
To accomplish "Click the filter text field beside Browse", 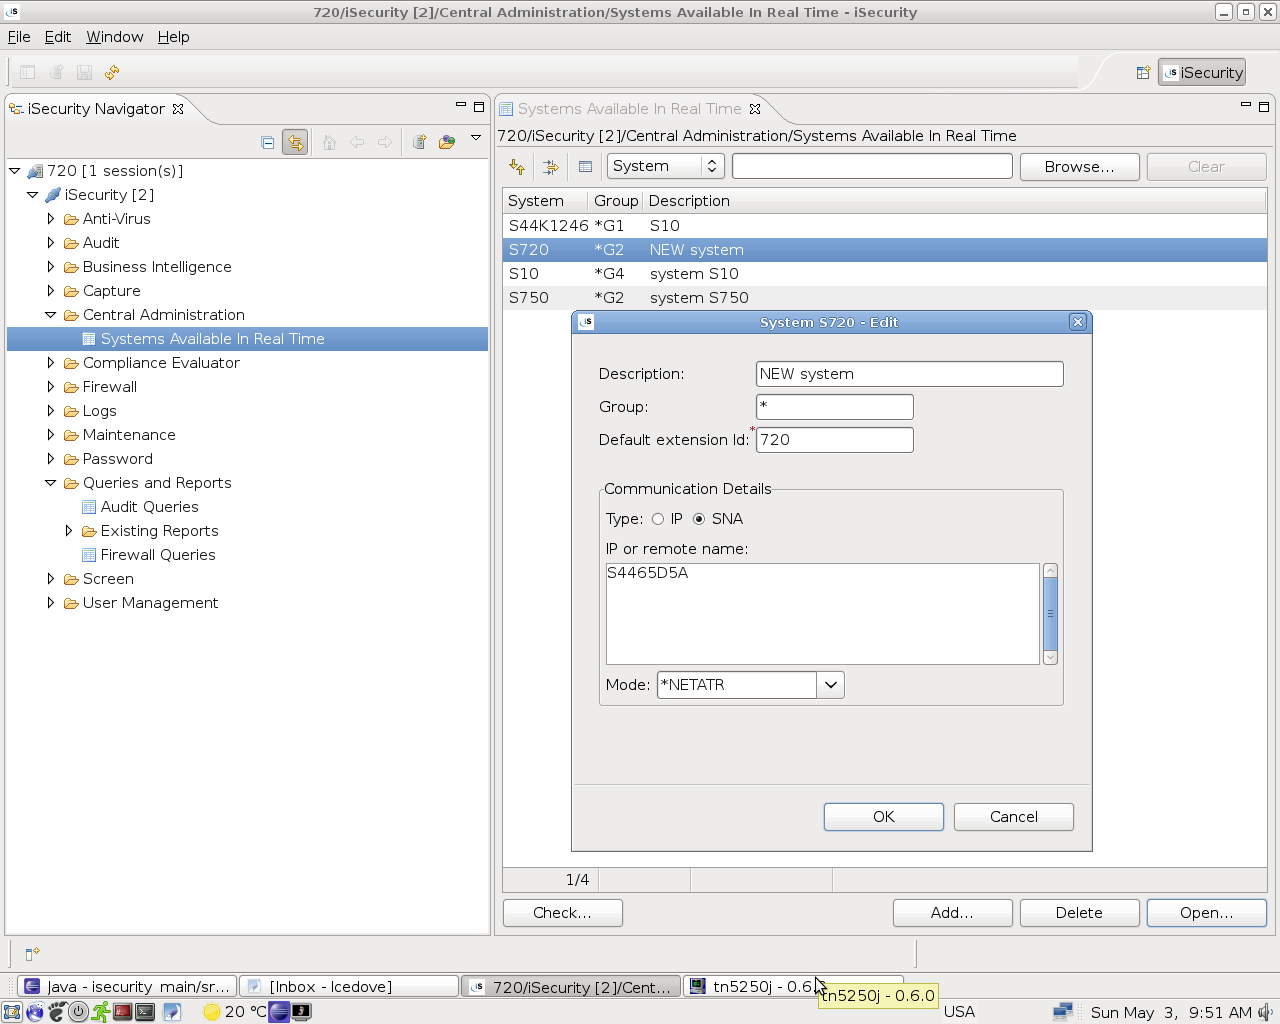I will tap(873, 166).
